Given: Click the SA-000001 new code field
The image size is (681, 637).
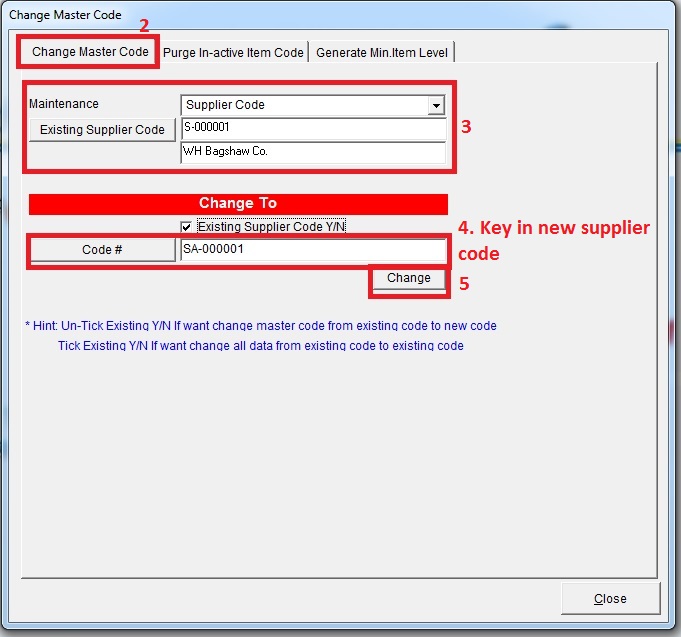Looking at the screenshot, I should click(x=313, y=250).
